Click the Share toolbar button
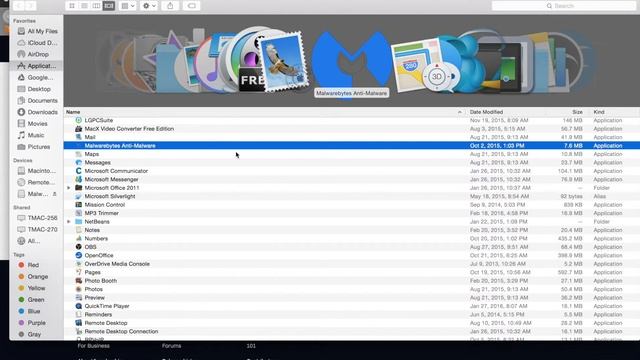640x360 pixels. point(170,6)
